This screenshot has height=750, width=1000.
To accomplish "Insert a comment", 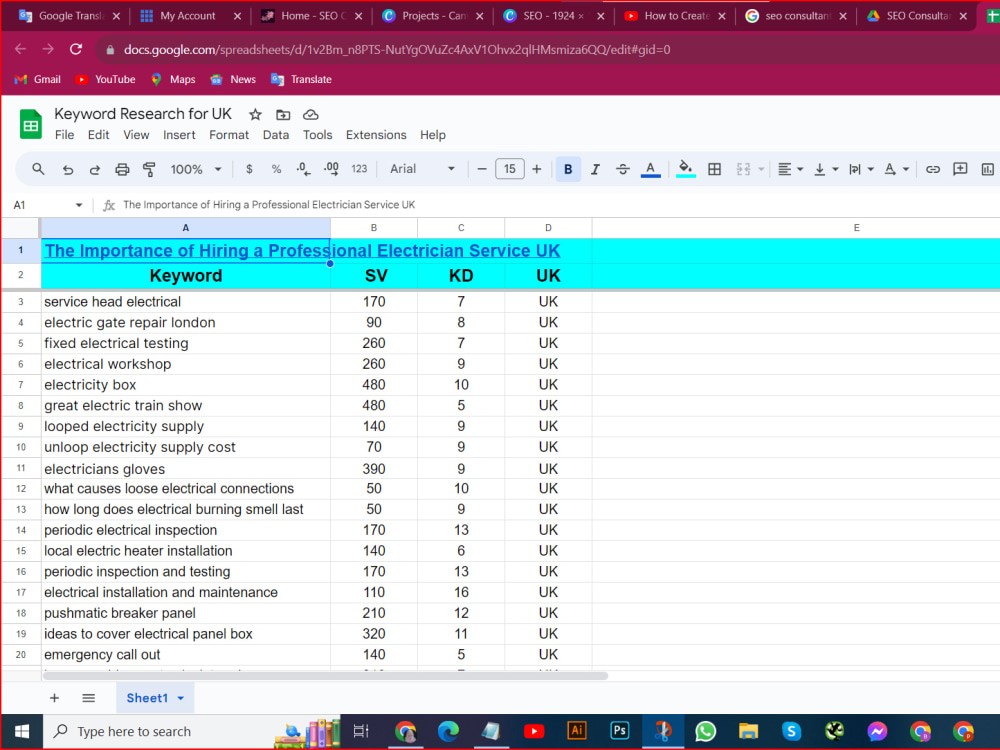I will pyautogui.click(x=960, y=169).
